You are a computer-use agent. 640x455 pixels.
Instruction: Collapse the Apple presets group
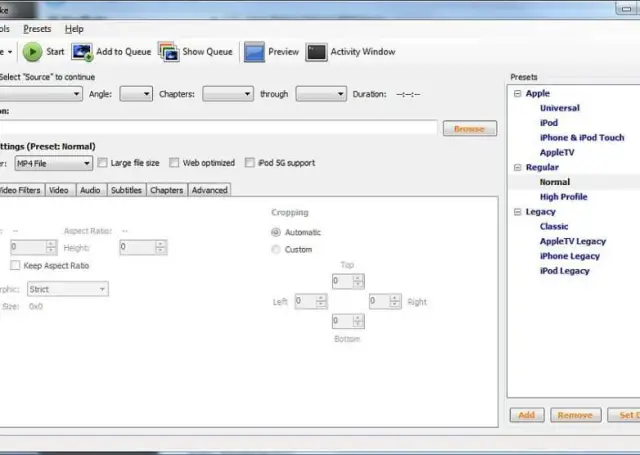(x=517, y=94)
